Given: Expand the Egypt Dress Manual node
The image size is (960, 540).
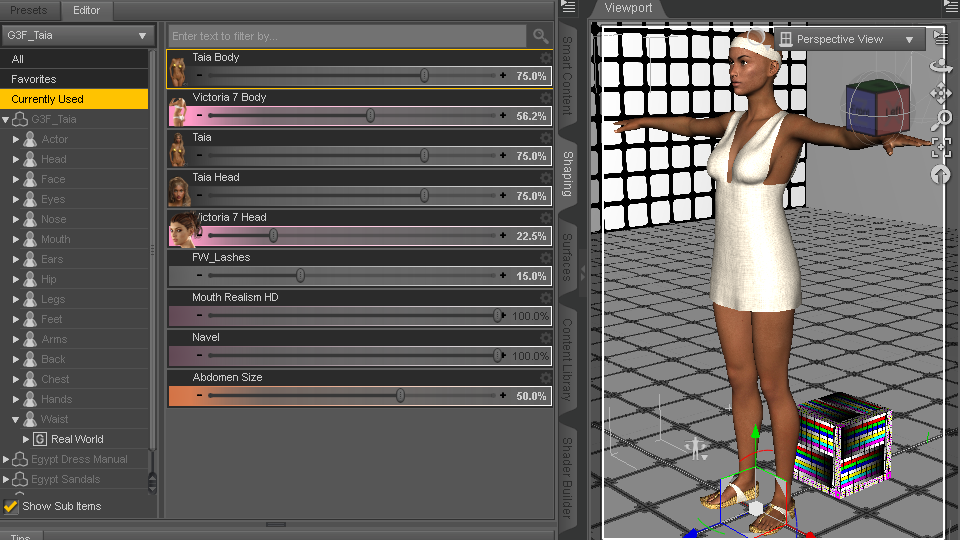Looking at the screenshot, I should 6,459.
